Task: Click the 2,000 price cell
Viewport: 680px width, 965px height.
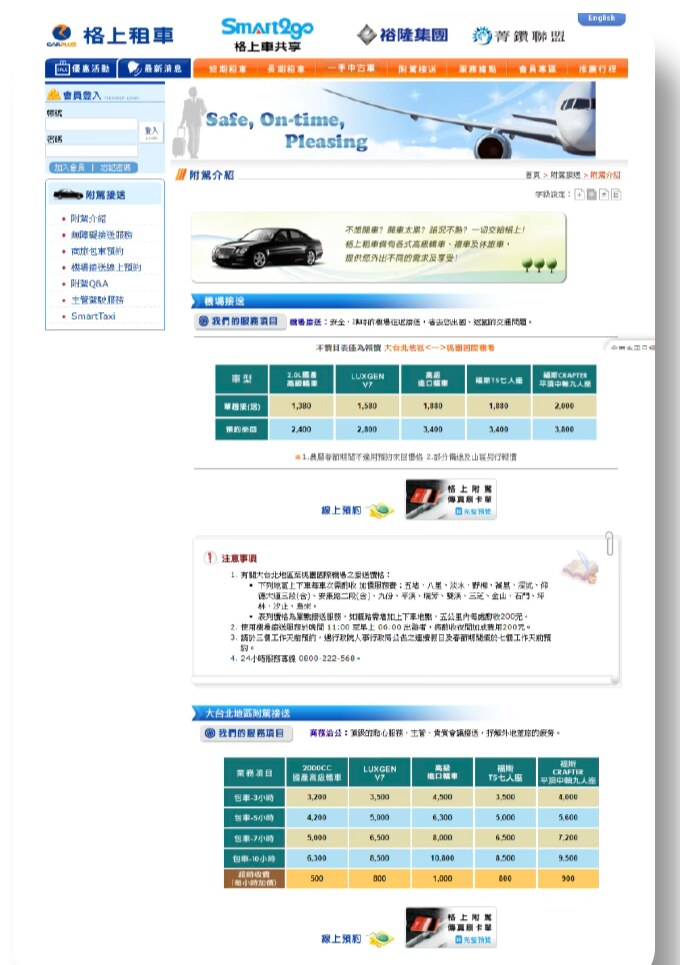Action: (x=564, y=406)
